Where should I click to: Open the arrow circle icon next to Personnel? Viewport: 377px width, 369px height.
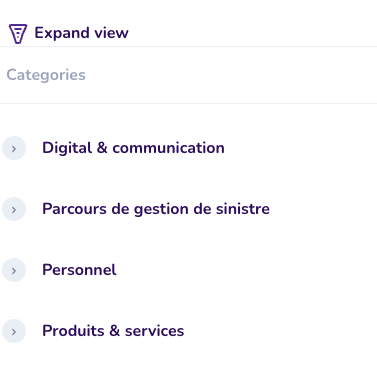click(14, 270)
